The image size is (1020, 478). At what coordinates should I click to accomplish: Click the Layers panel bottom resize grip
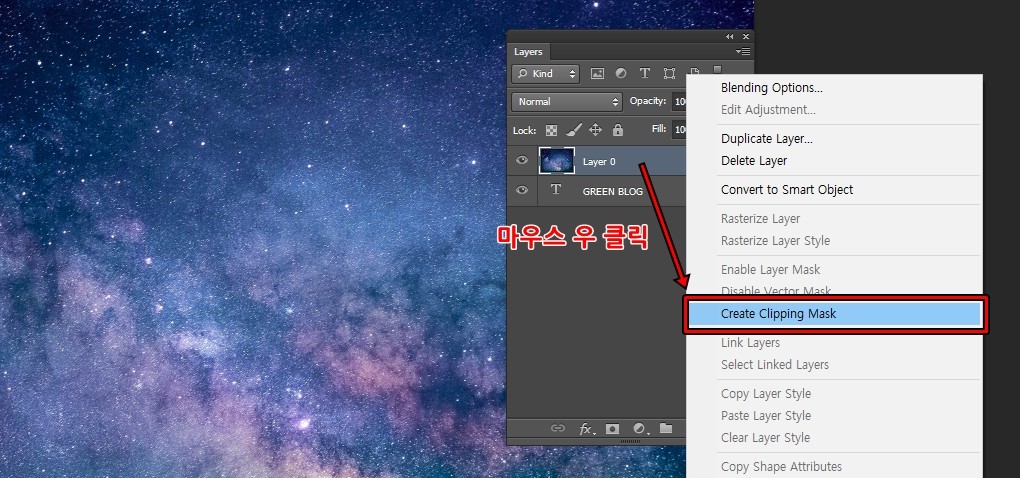[x=630, y=442]
